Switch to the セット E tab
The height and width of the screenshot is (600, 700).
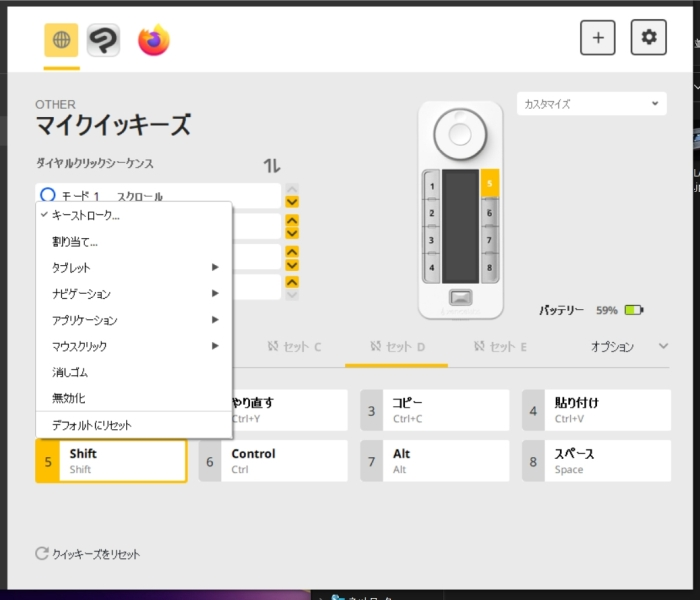[x=501, y=347]
